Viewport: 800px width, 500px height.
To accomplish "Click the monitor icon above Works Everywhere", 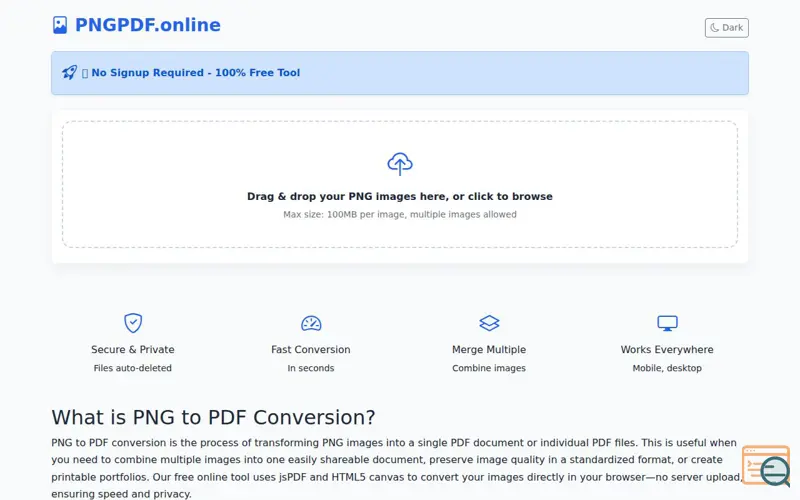I will (x=667, y=323).
